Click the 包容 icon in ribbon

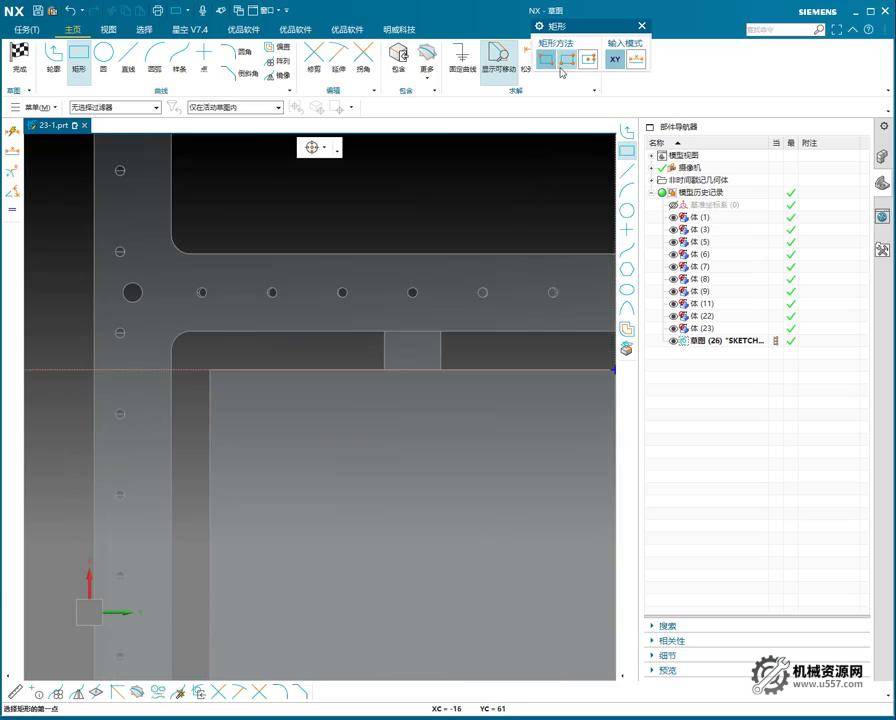[399, 57]
